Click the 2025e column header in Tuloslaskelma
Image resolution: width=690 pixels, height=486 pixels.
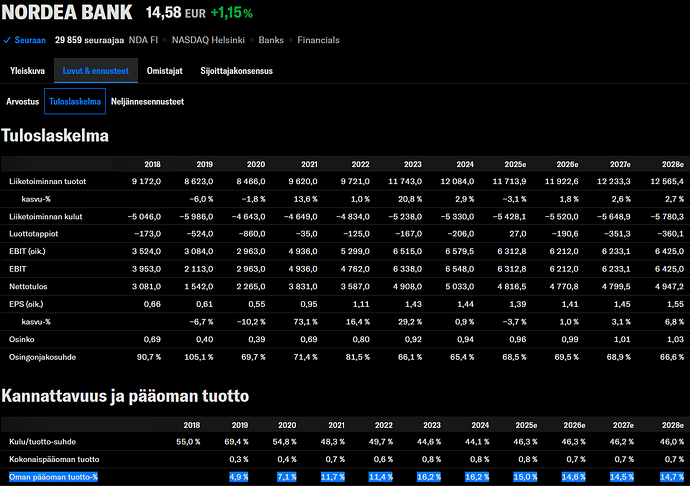point(515,164)
